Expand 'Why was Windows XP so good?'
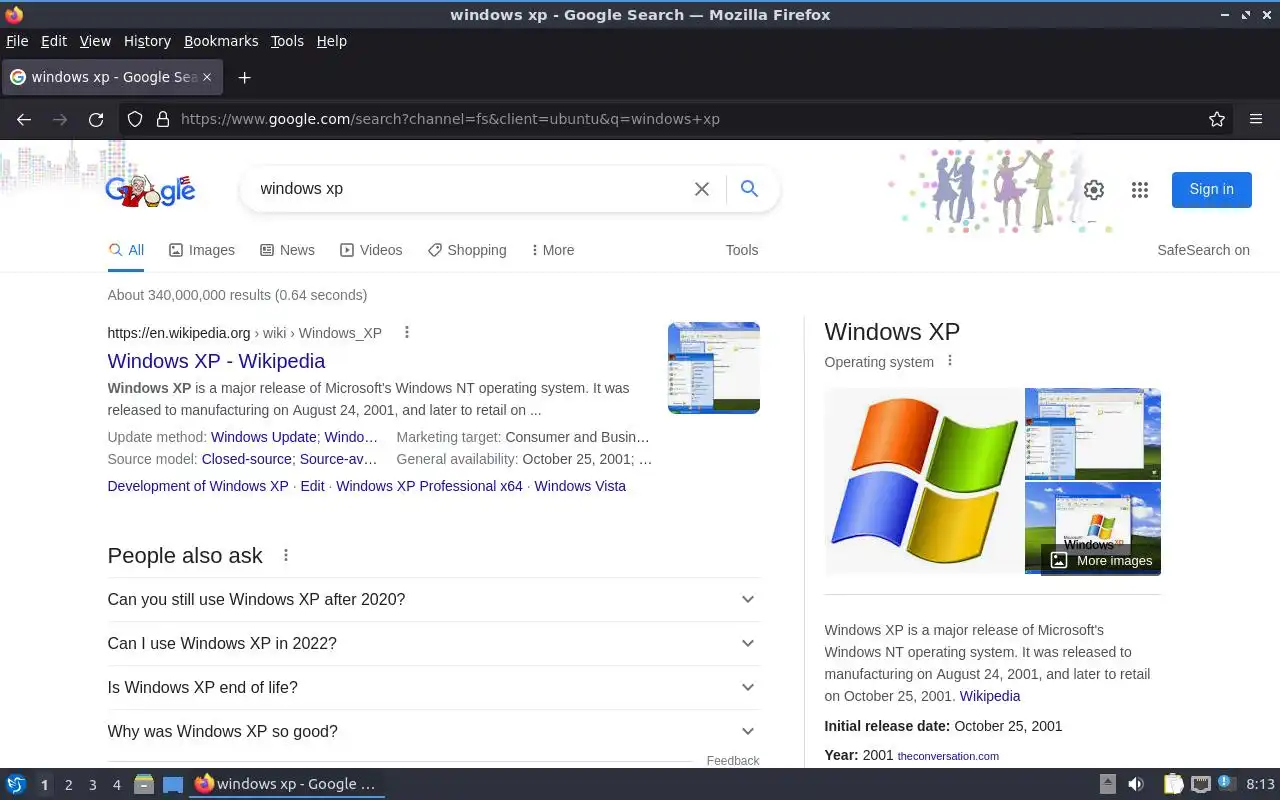The image size is (1280, 800). [433, 731]
